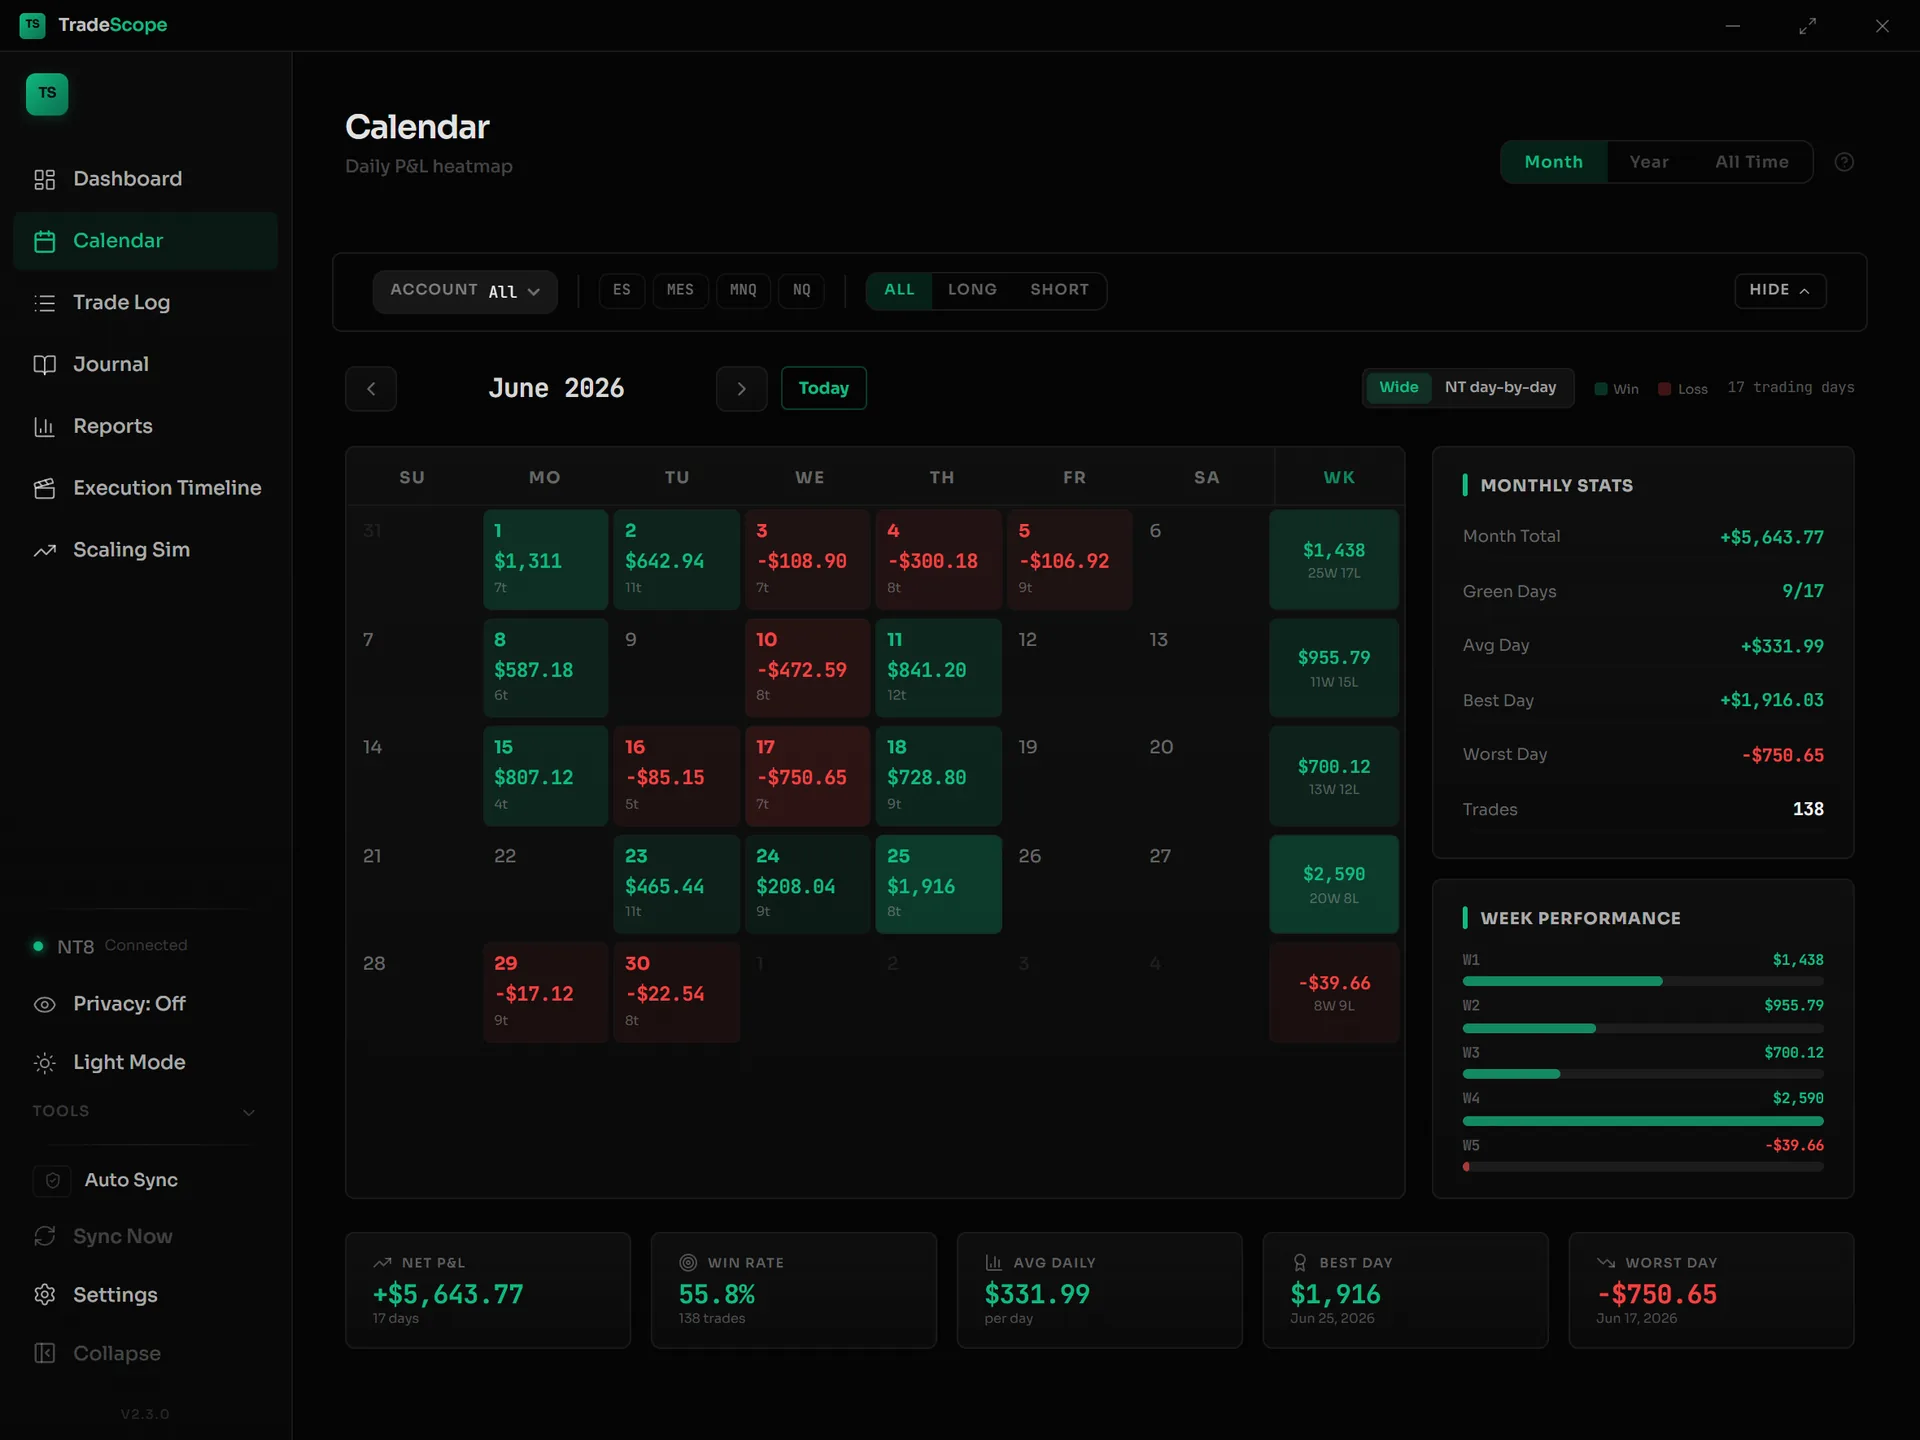Click the Calendar icon in the sidebar
Image resolution: width=1920 pixels, height=1440 pixels.
click(x=44, y=241)
